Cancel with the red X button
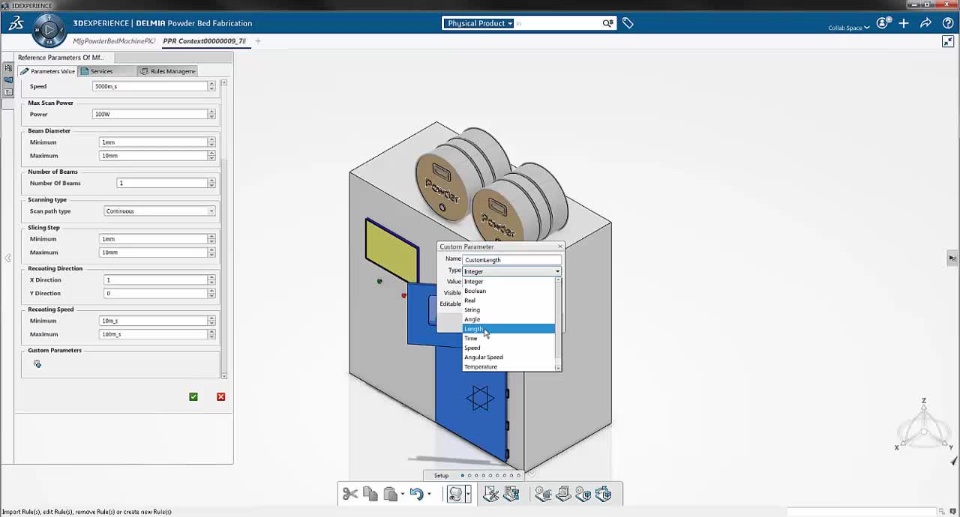The image size is (960, 517). (221, 397)
